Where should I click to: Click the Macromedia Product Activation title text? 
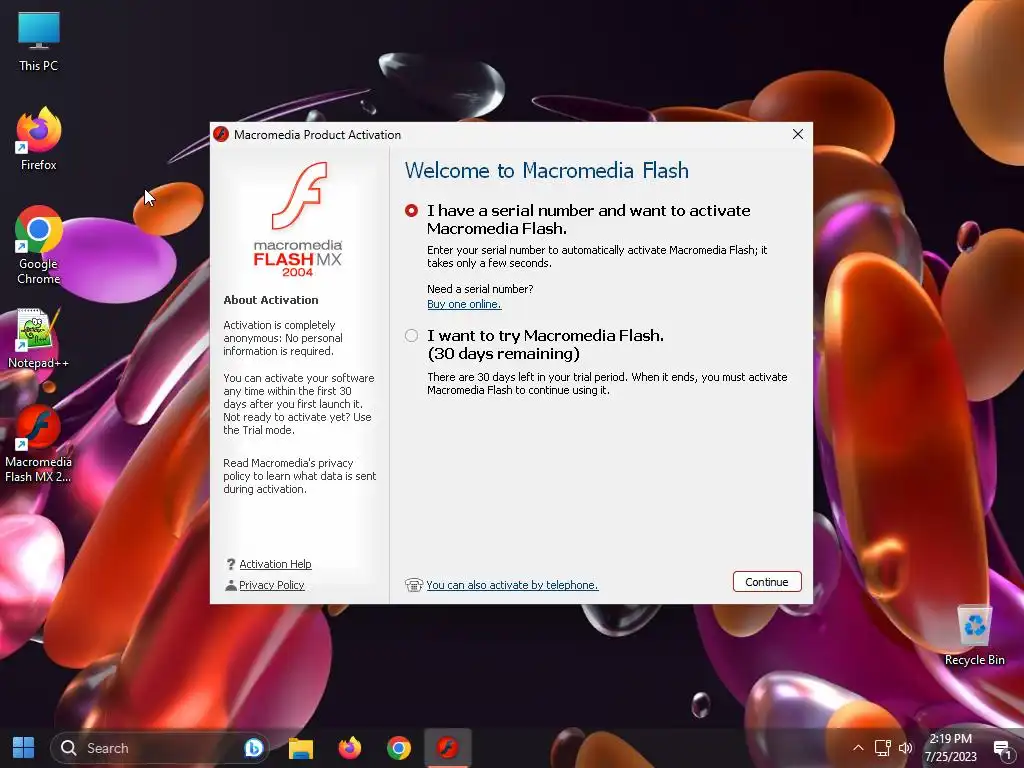click(x=317, y=135)
